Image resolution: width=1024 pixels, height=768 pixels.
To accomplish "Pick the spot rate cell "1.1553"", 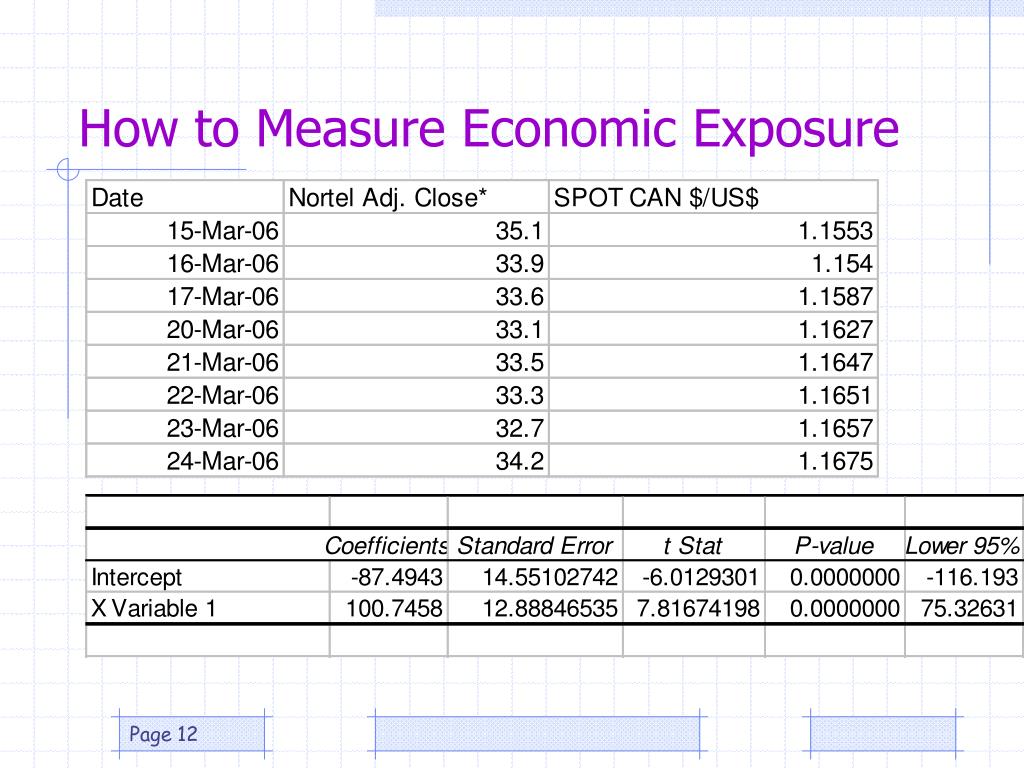I will click(713, 231).
